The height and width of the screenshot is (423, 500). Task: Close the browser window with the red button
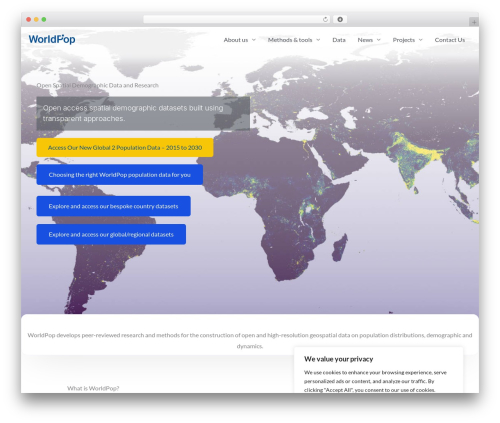tap(29, 20)
